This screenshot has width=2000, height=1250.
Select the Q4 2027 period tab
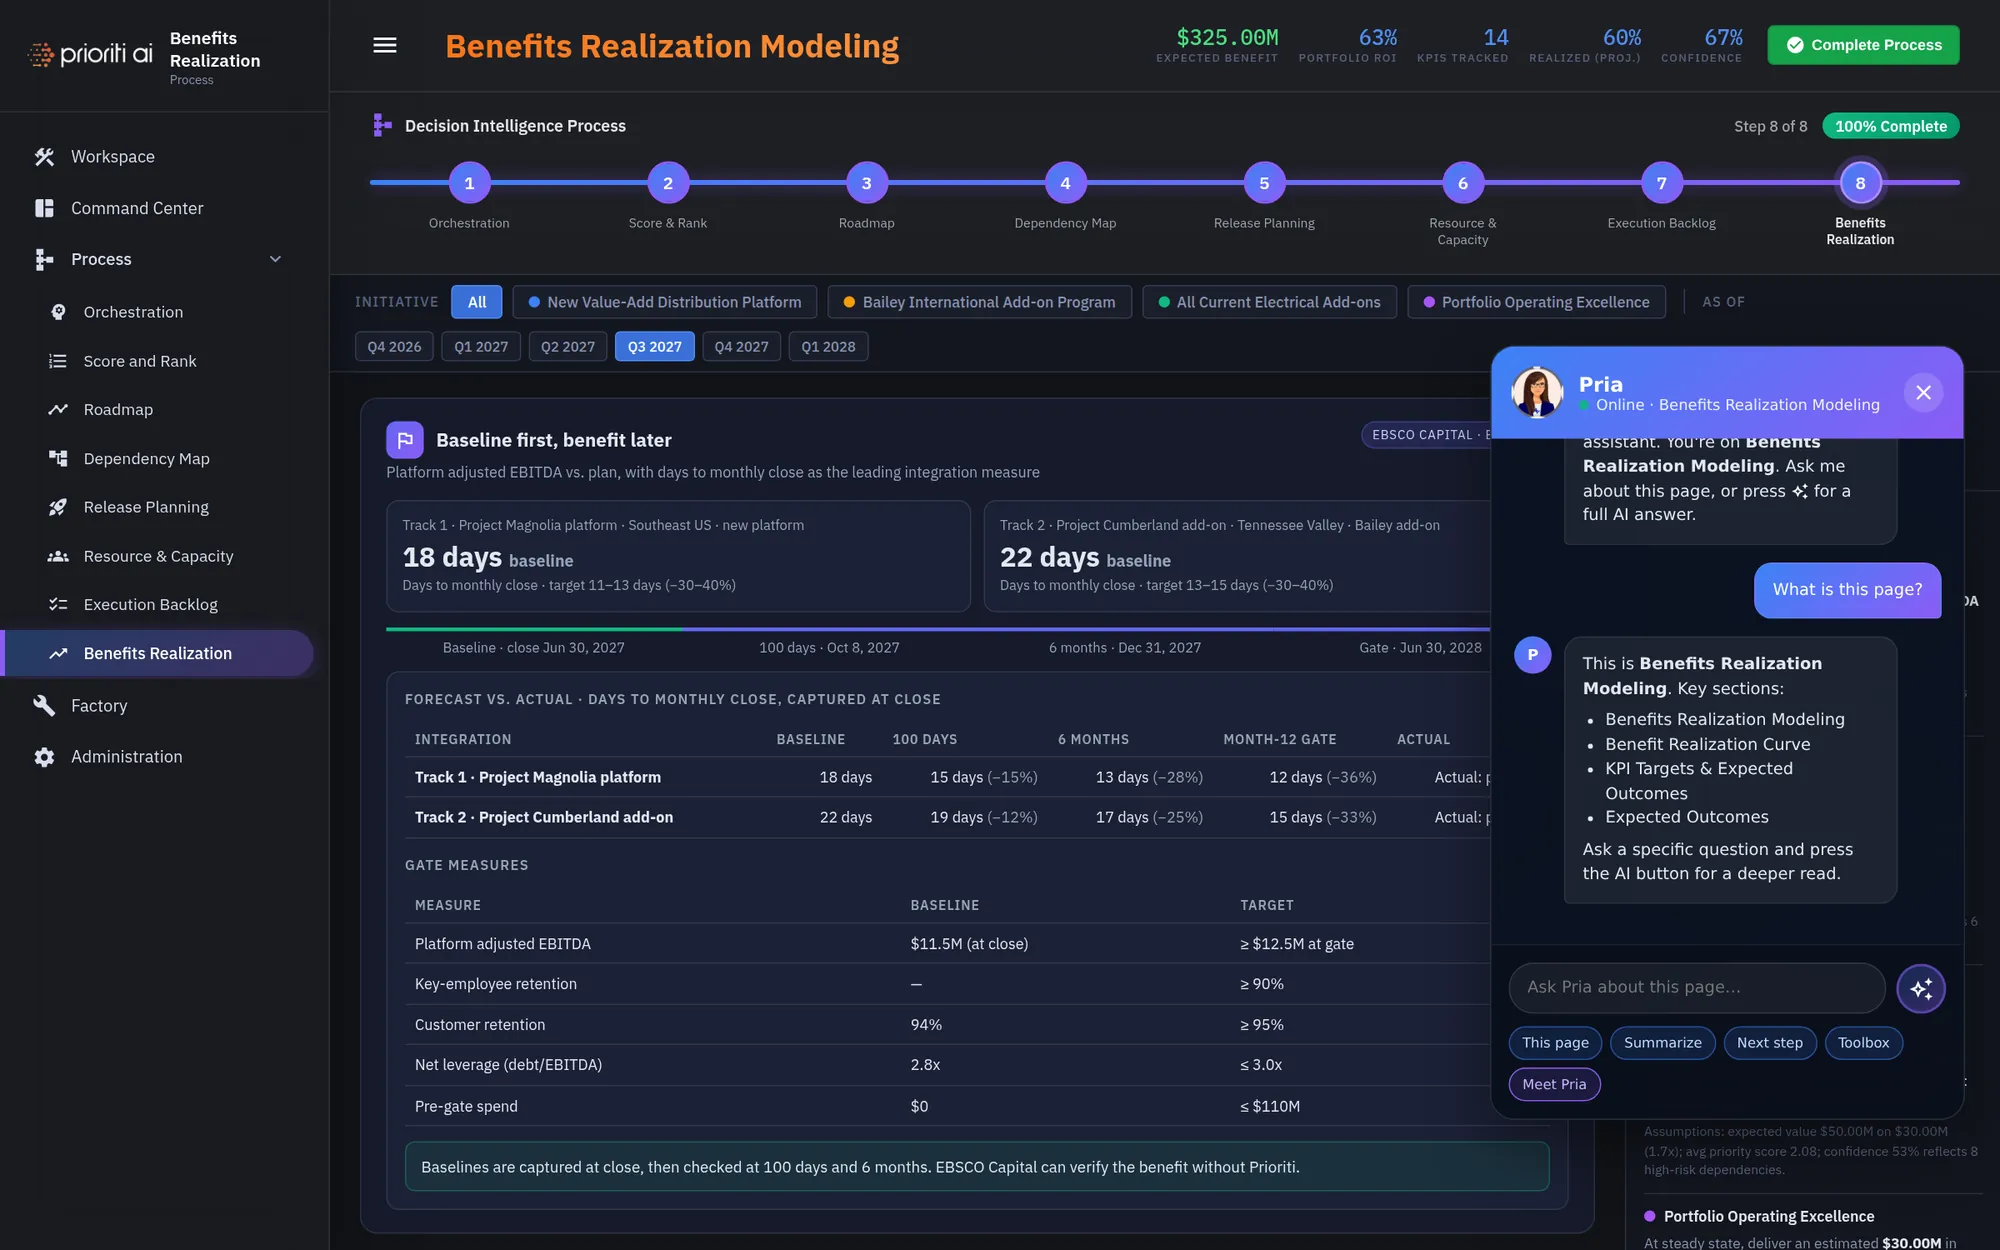741,346
